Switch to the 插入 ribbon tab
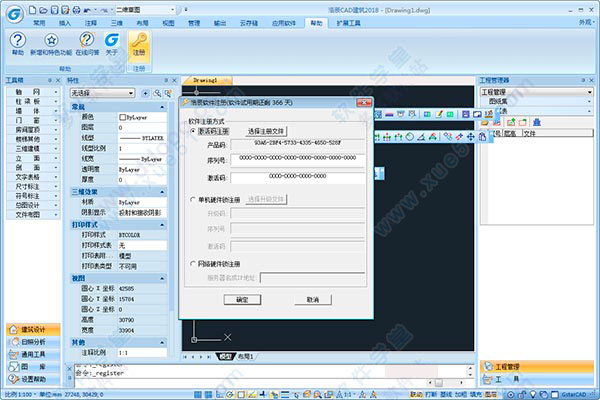The height and width of the screenshot is (400, 600). point(65,20)
